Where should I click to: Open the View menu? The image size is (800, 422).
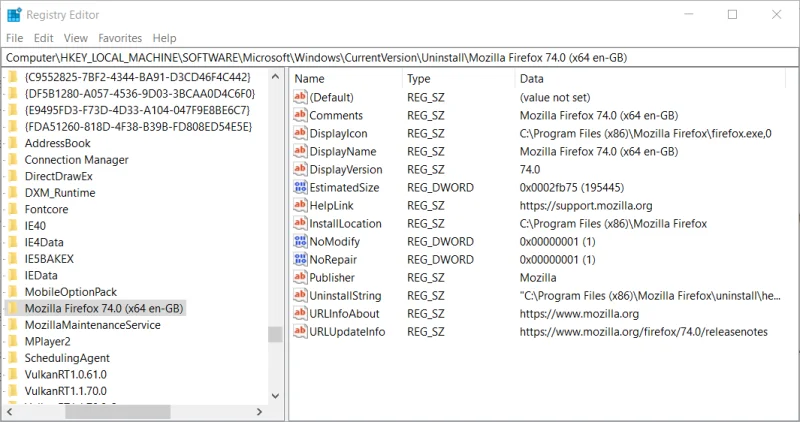(76, 38)
